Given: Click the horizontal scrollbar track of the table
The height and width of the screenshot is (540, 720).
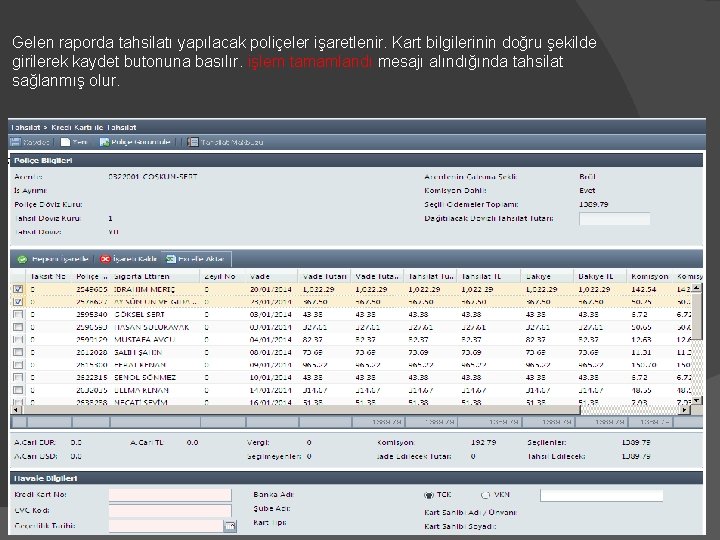Looking at the screenshot, I should 630,410.
